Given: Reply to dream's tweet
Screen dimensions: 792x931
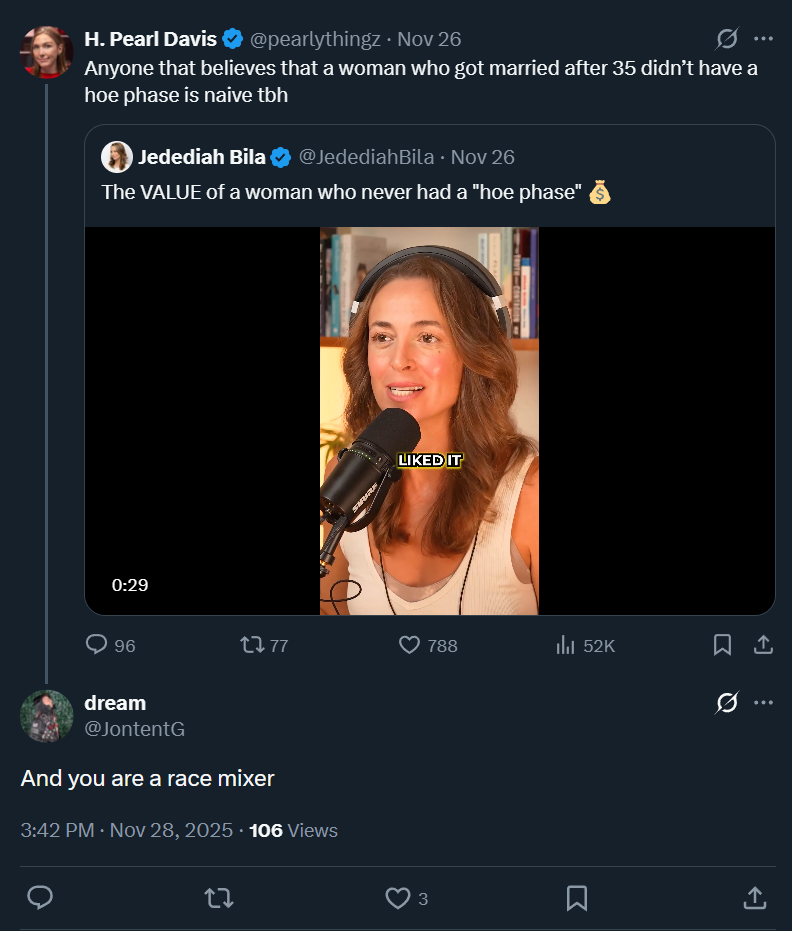Looking at the screenshot, I should [40, 898].
